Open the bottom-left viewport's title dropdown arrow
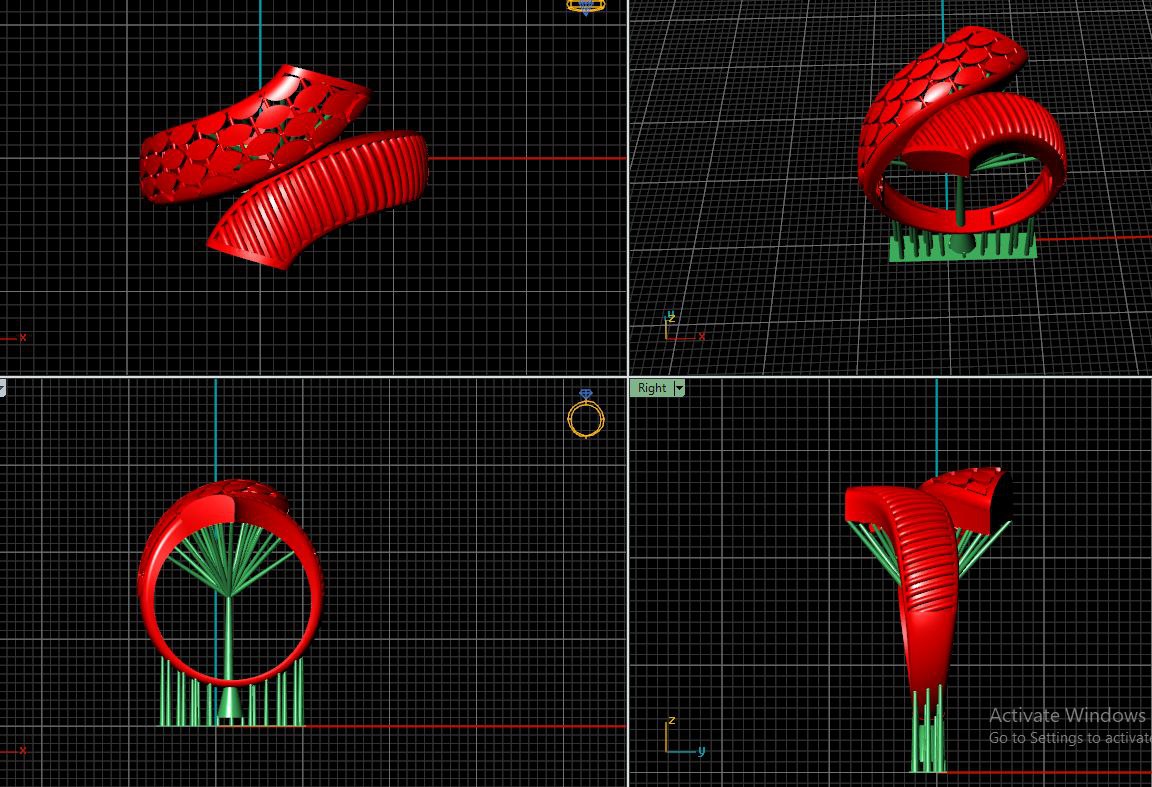The width and height of the screenshot is (1152, 787). click(x=2, y=388)
